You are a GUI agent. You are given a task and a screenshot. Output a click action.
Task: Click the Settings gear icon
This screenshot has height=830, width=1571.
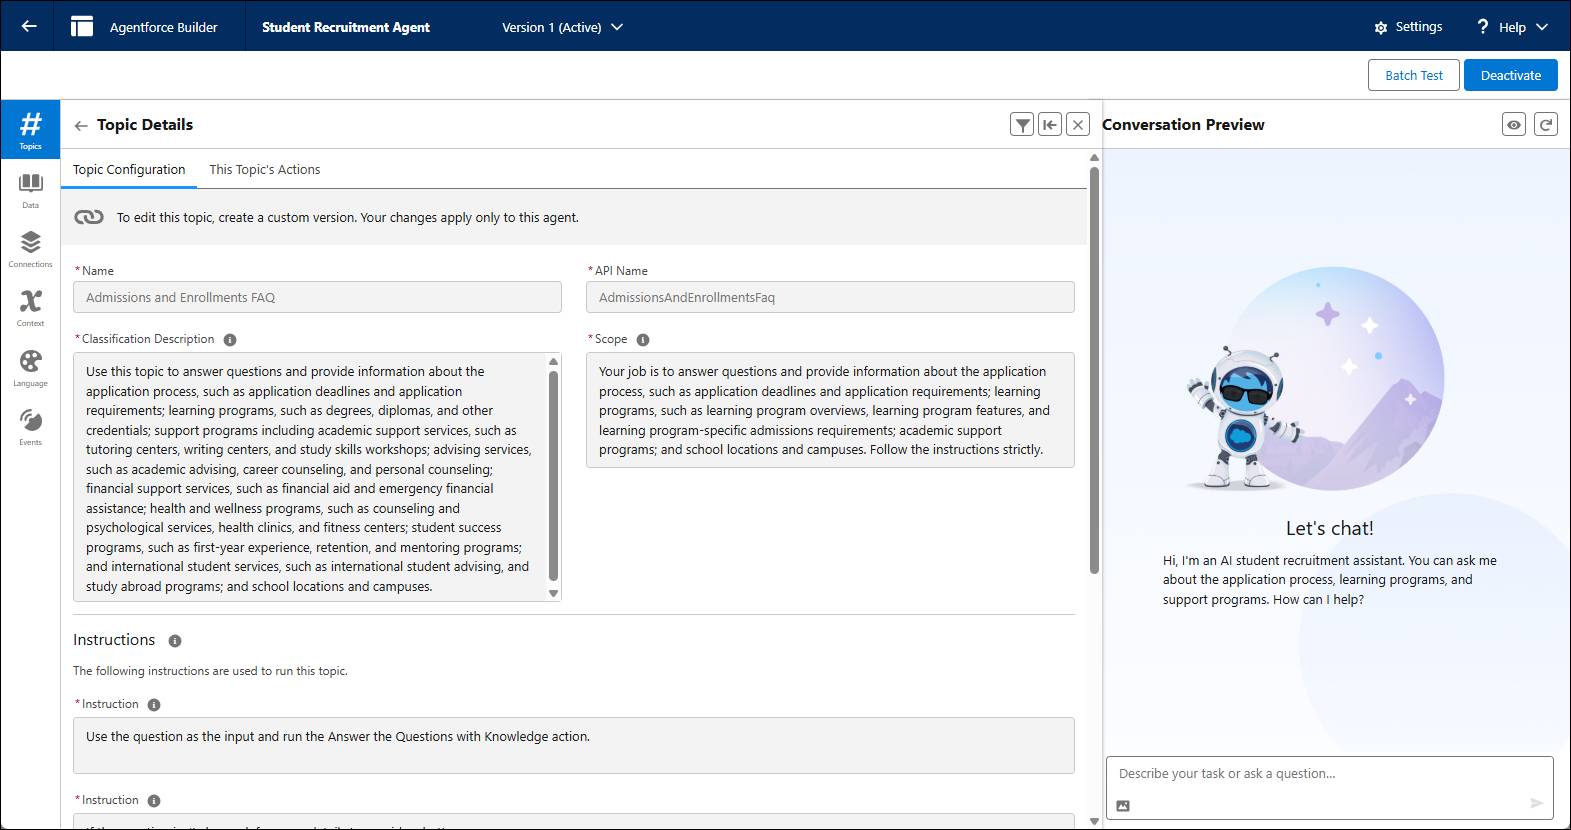tap(1381, 27)
